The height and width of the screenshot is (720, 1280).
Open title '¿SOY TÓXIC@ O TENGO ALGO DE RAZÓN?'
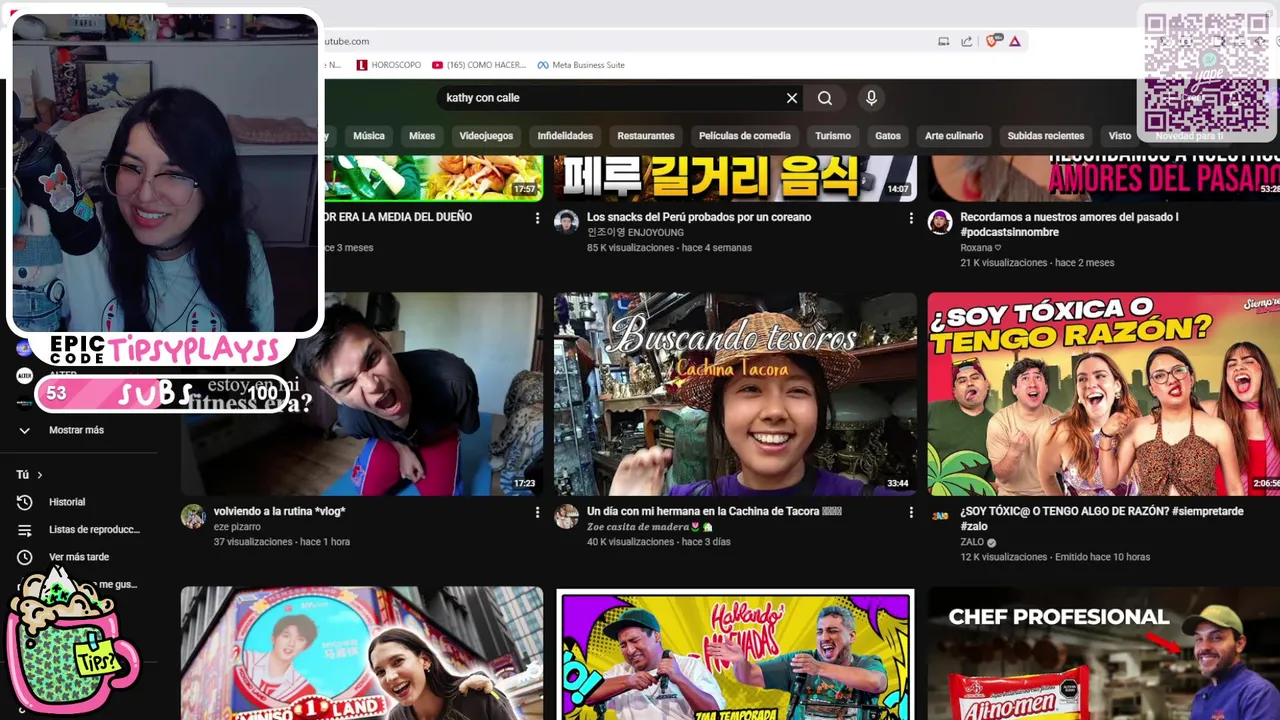[1102, 518]
